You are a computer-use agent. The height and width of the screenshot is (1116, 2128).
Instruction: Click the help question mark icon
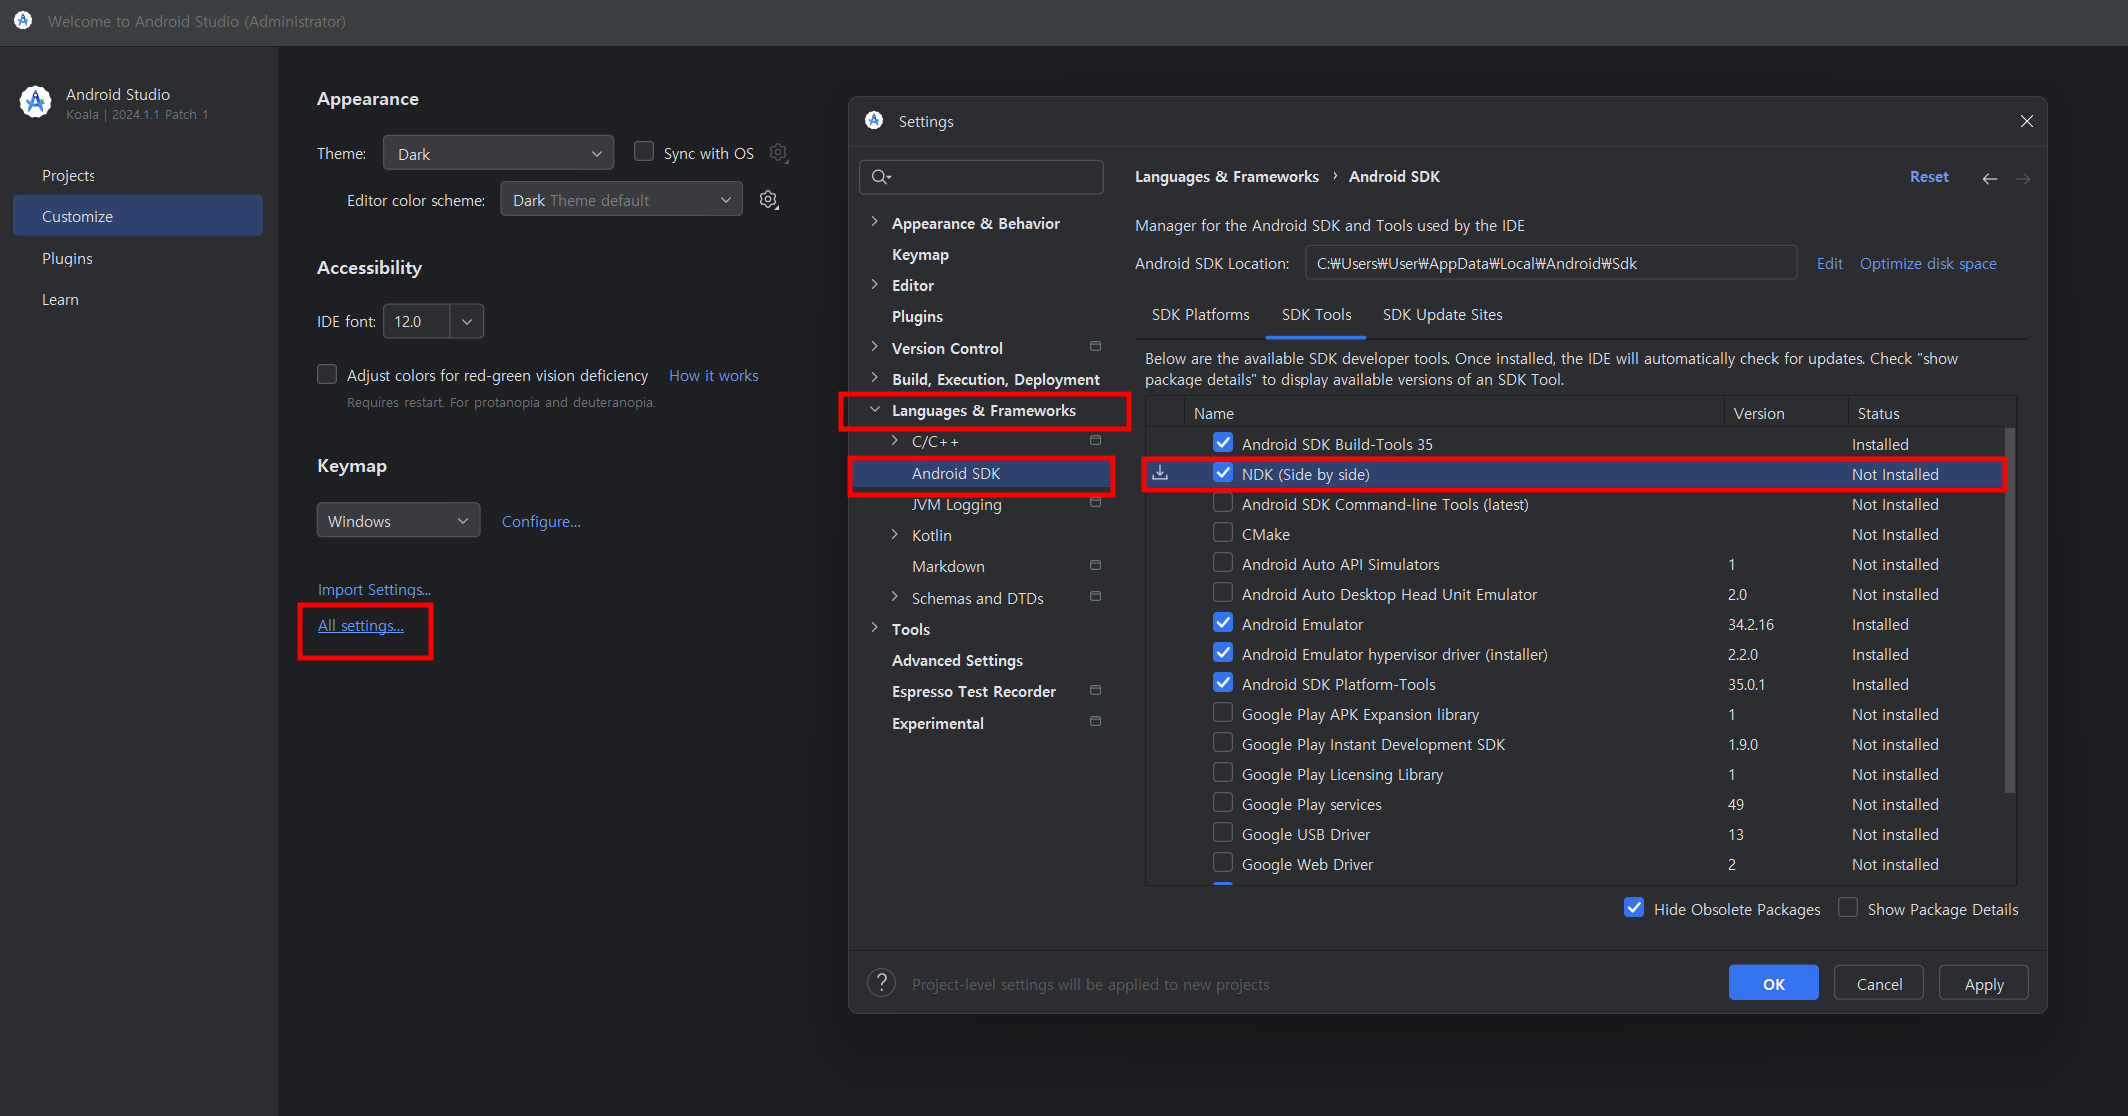881,983
